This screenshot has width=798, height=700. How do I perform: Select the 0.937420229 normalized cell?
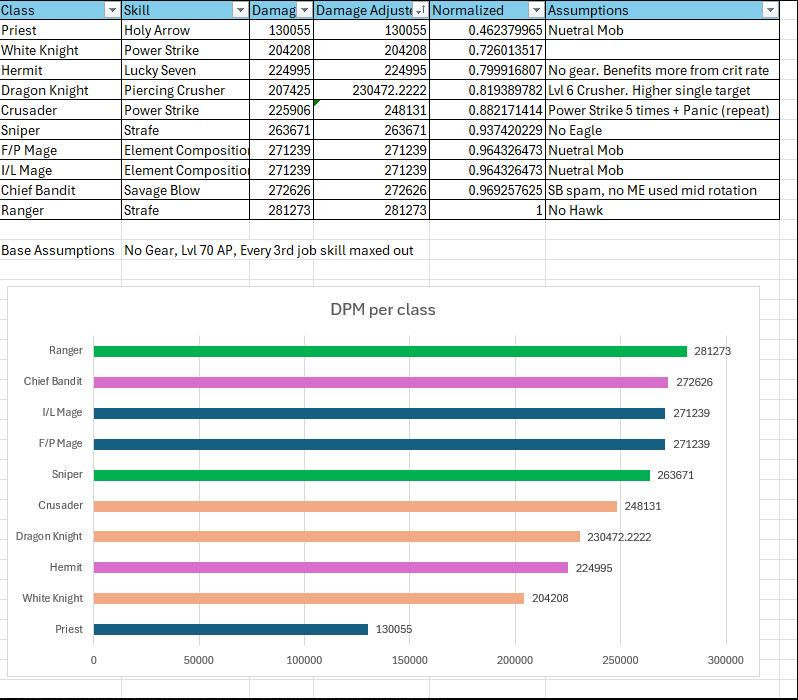pyautogui.click(x=488, y=130)
